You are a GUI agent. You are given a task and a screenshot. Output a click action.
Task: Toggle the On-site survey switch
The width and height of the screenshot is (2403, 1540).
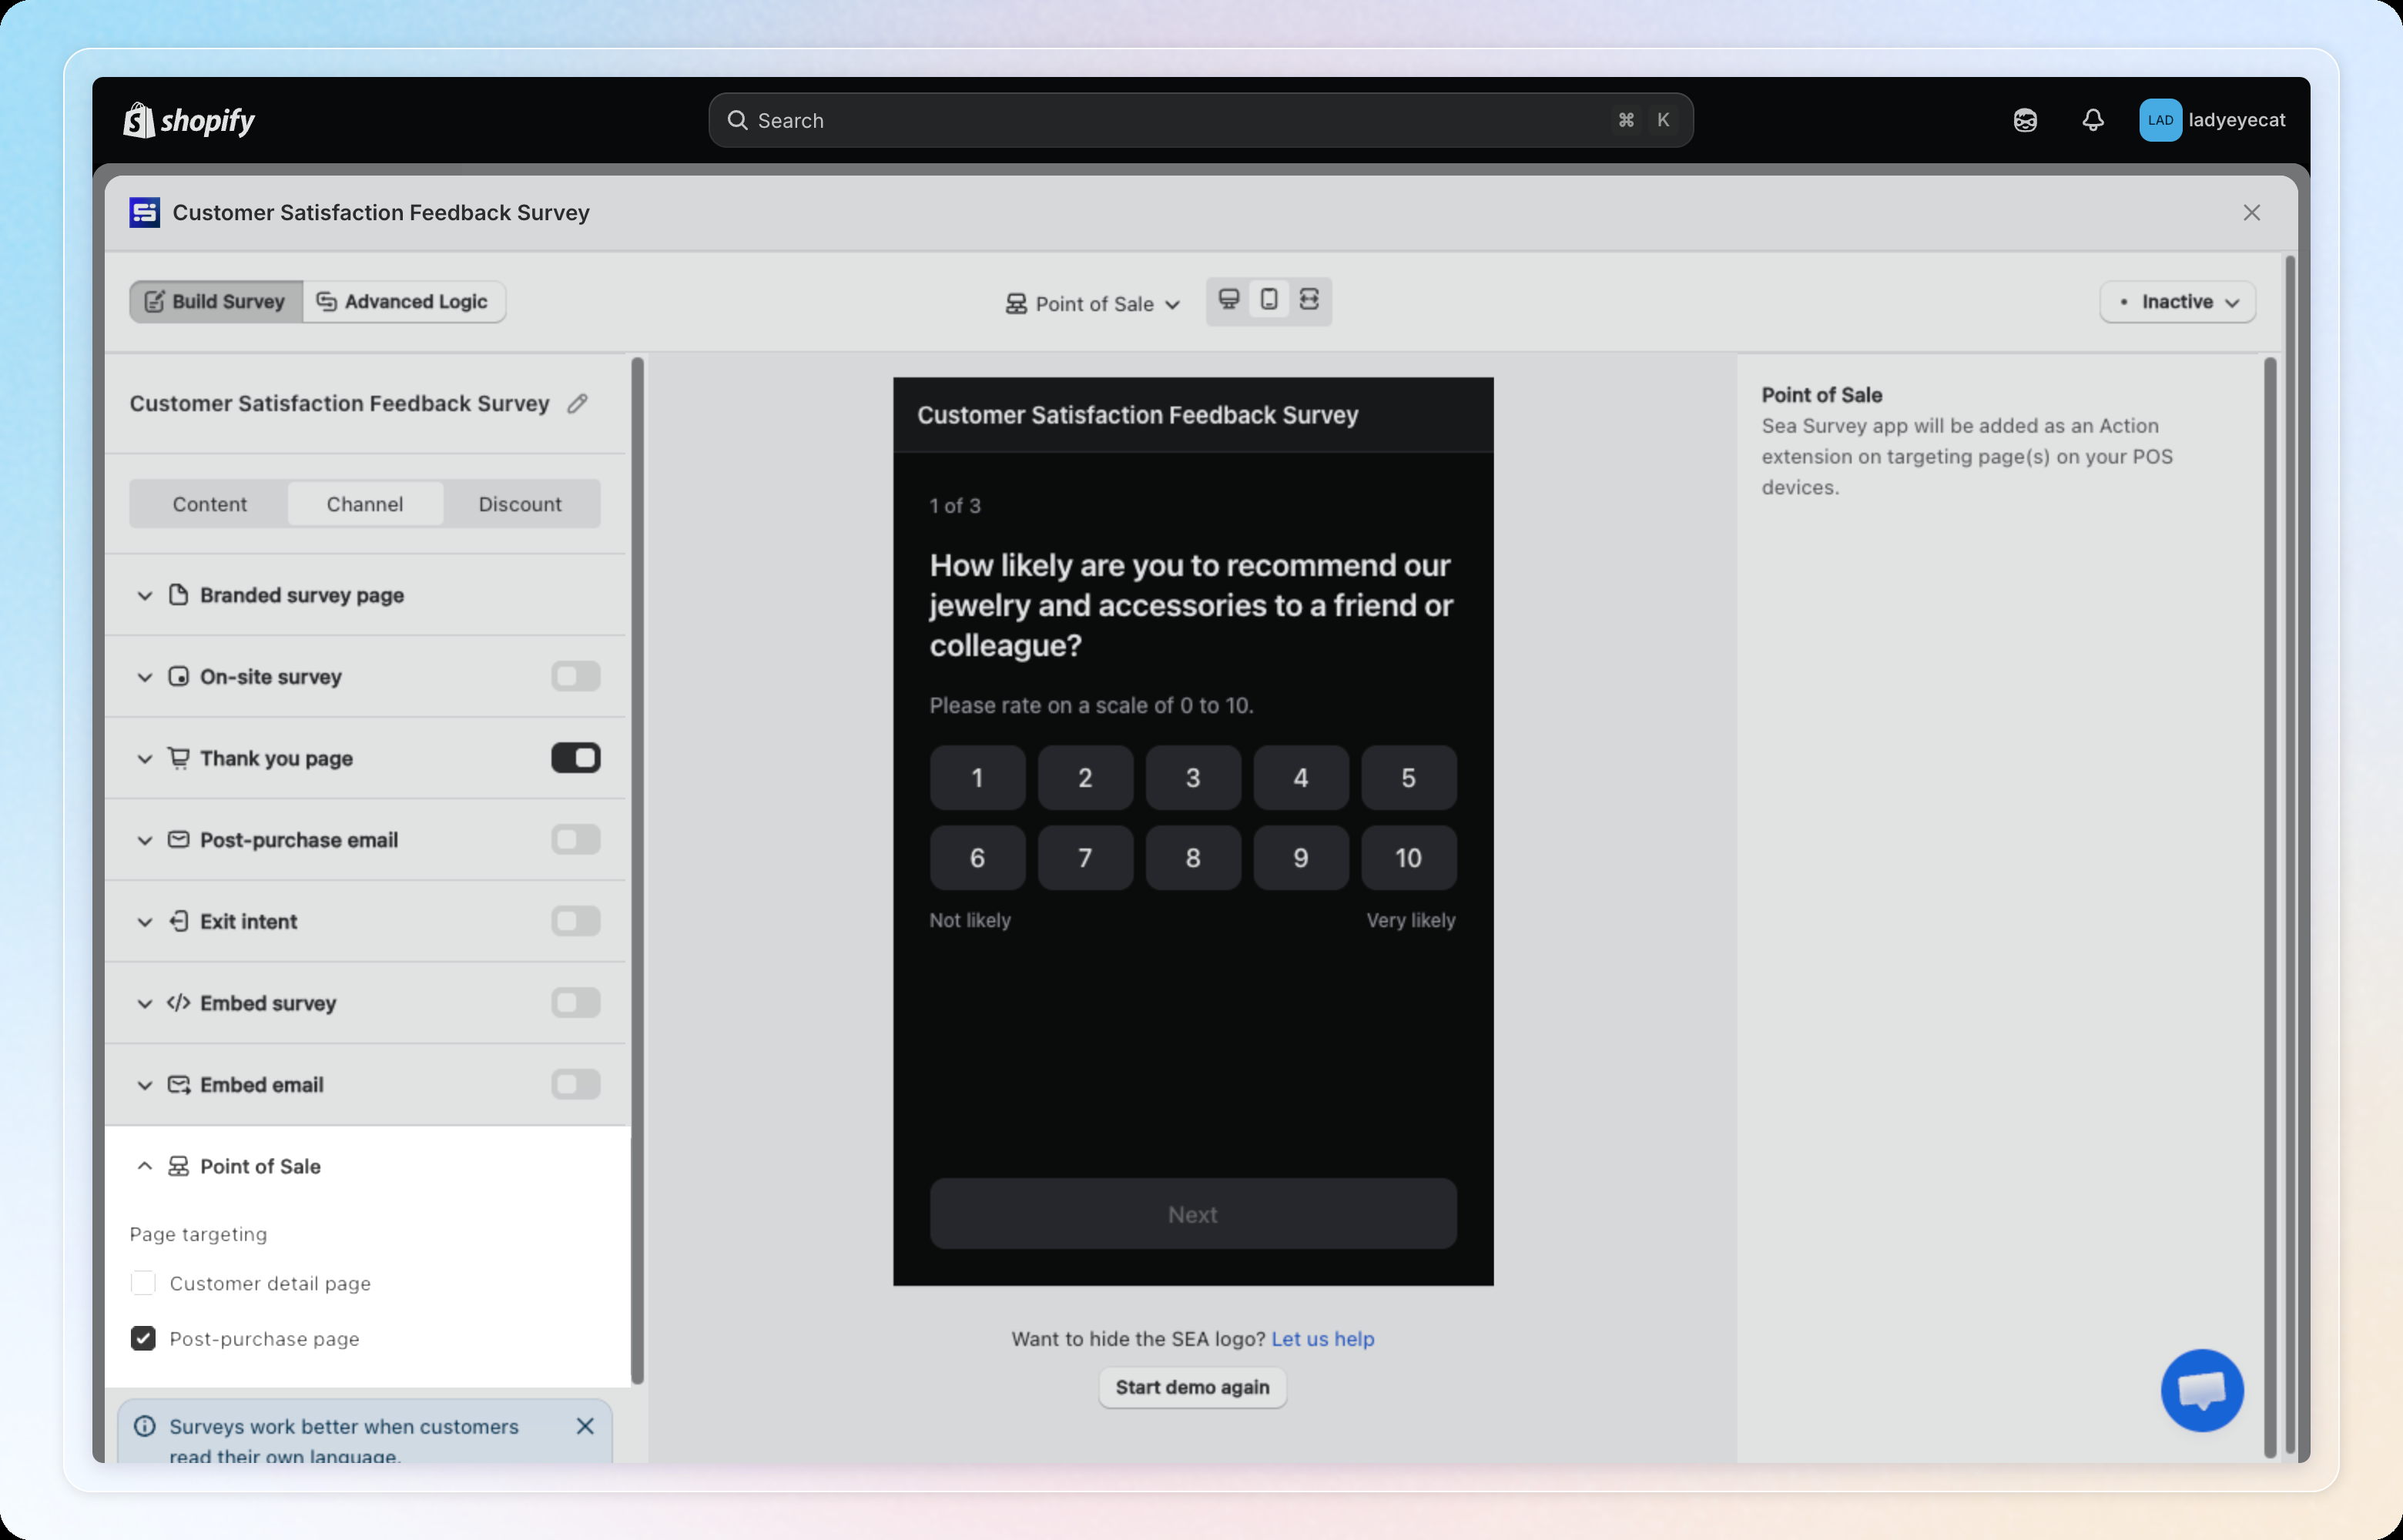[x=576, y=677]
